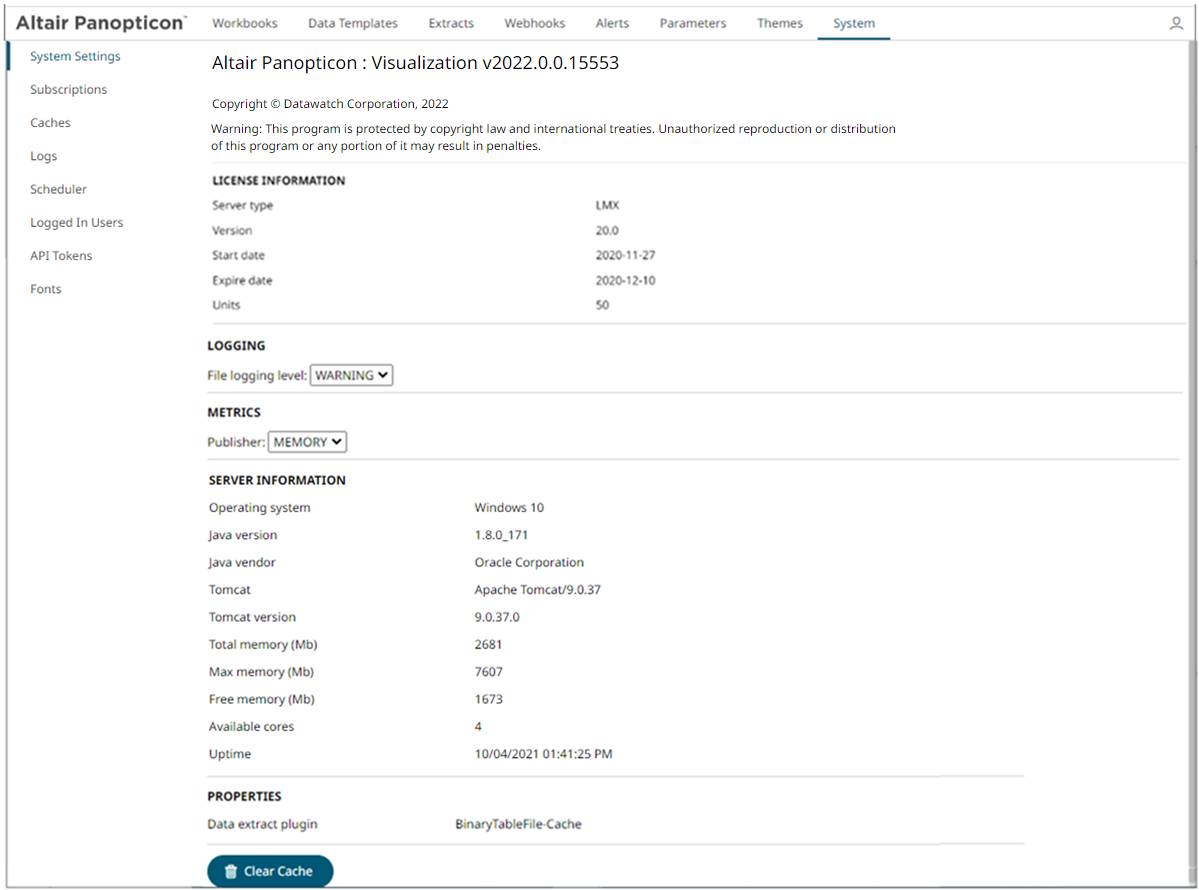Navigate to the Extracts page
Viewport: 1199px width, 890px height.
click(x=450, y=22)
